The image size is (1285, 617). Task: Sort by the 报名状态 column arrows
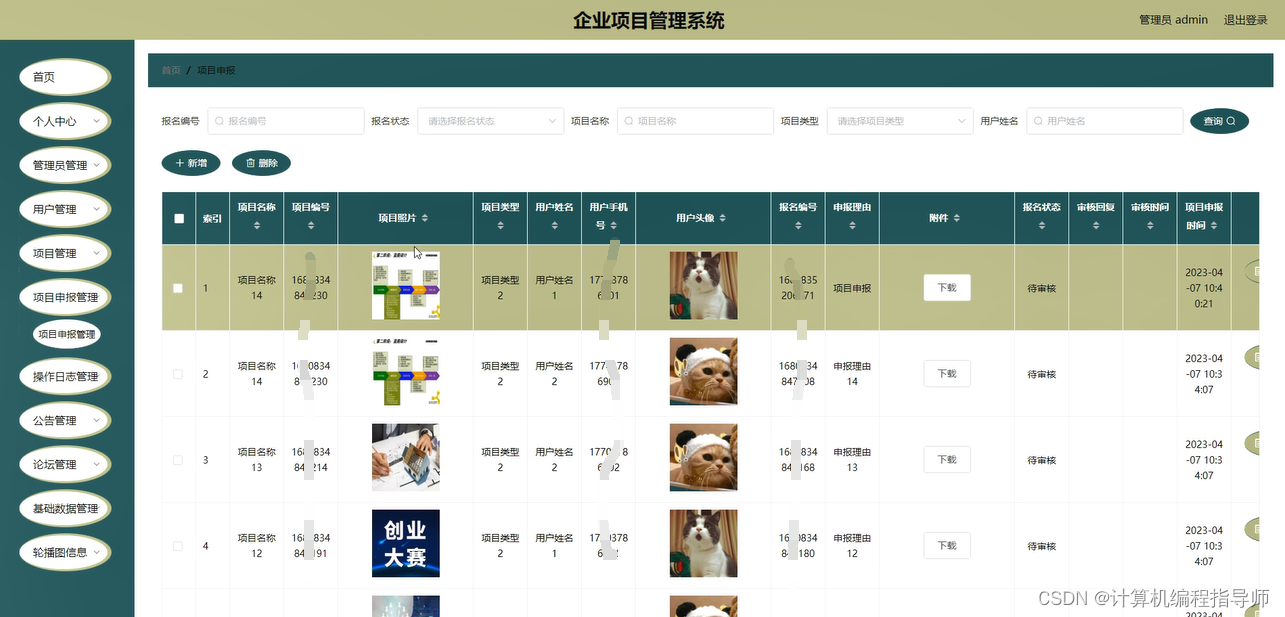pyautogui.click(x=1041, y=226)
